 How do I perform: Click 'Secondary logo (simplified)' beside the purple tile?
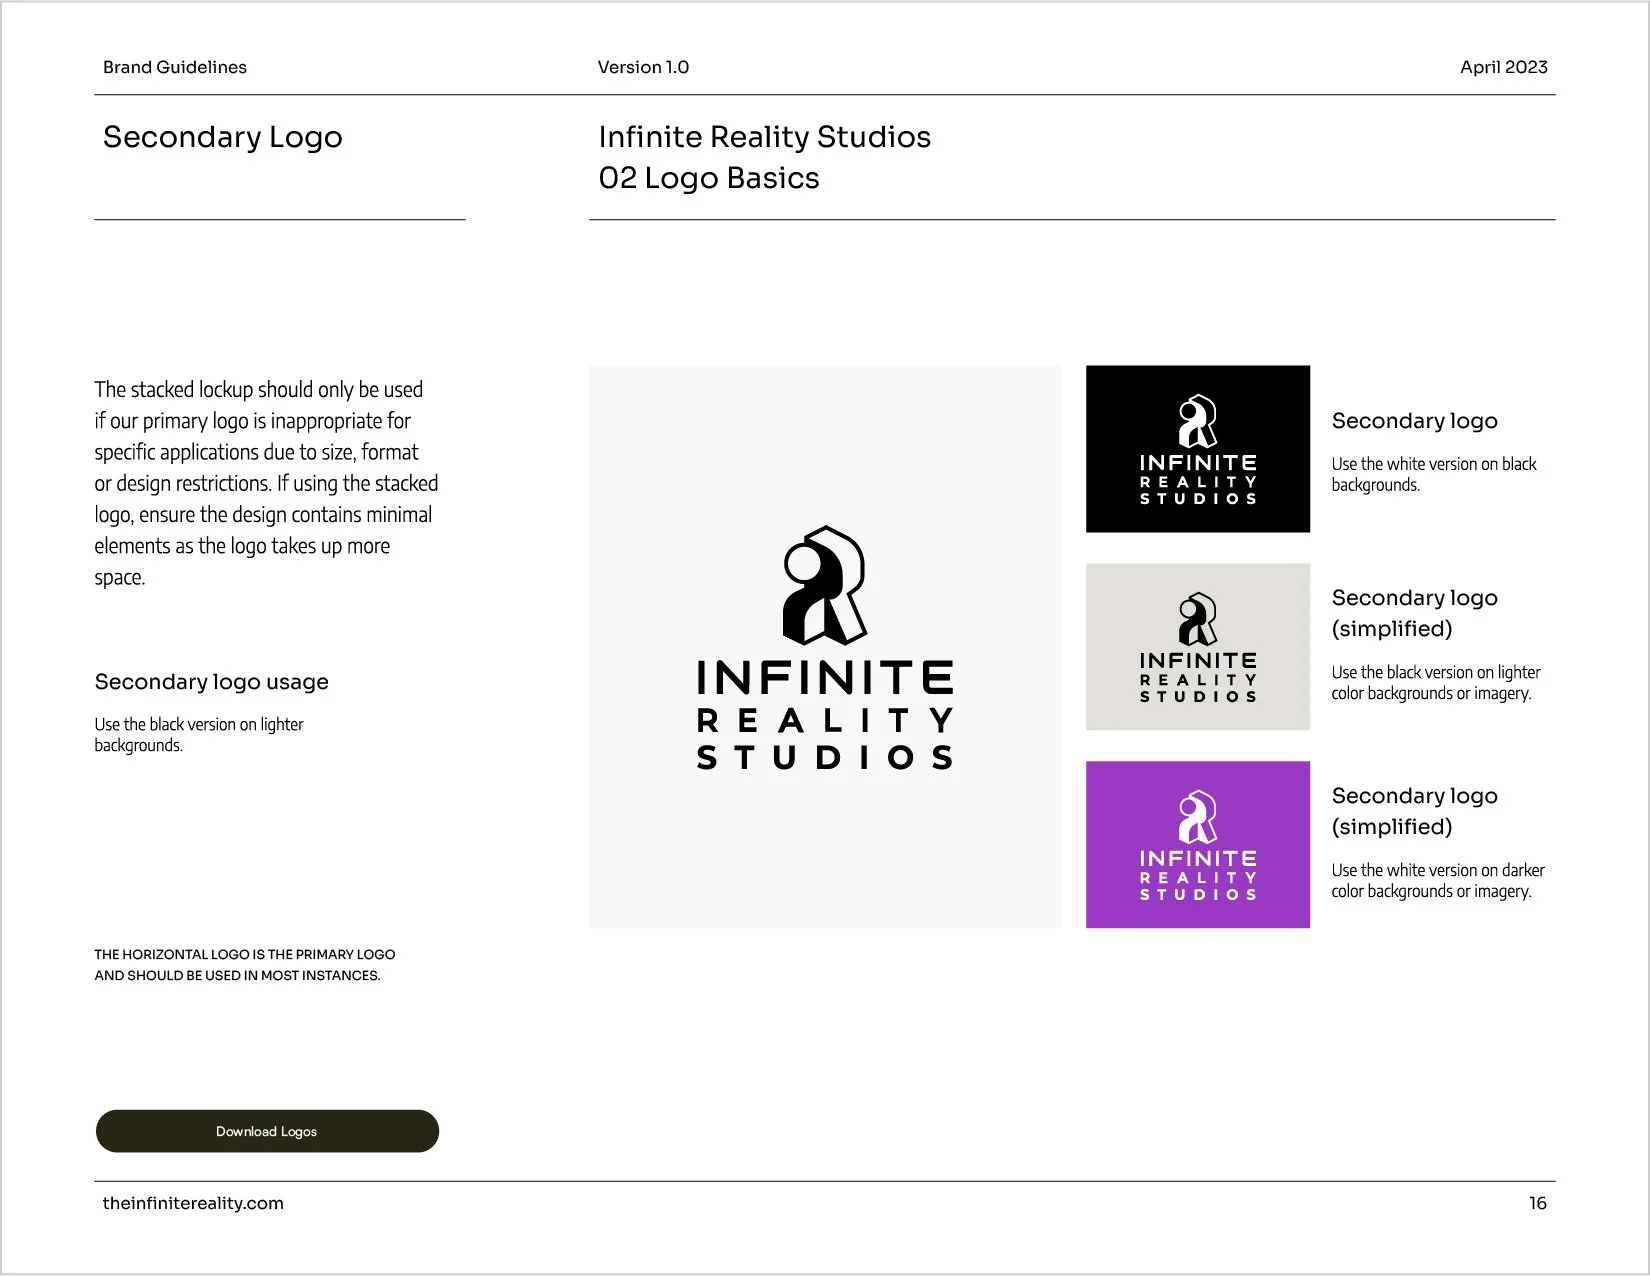click(x=1415, y=811)
